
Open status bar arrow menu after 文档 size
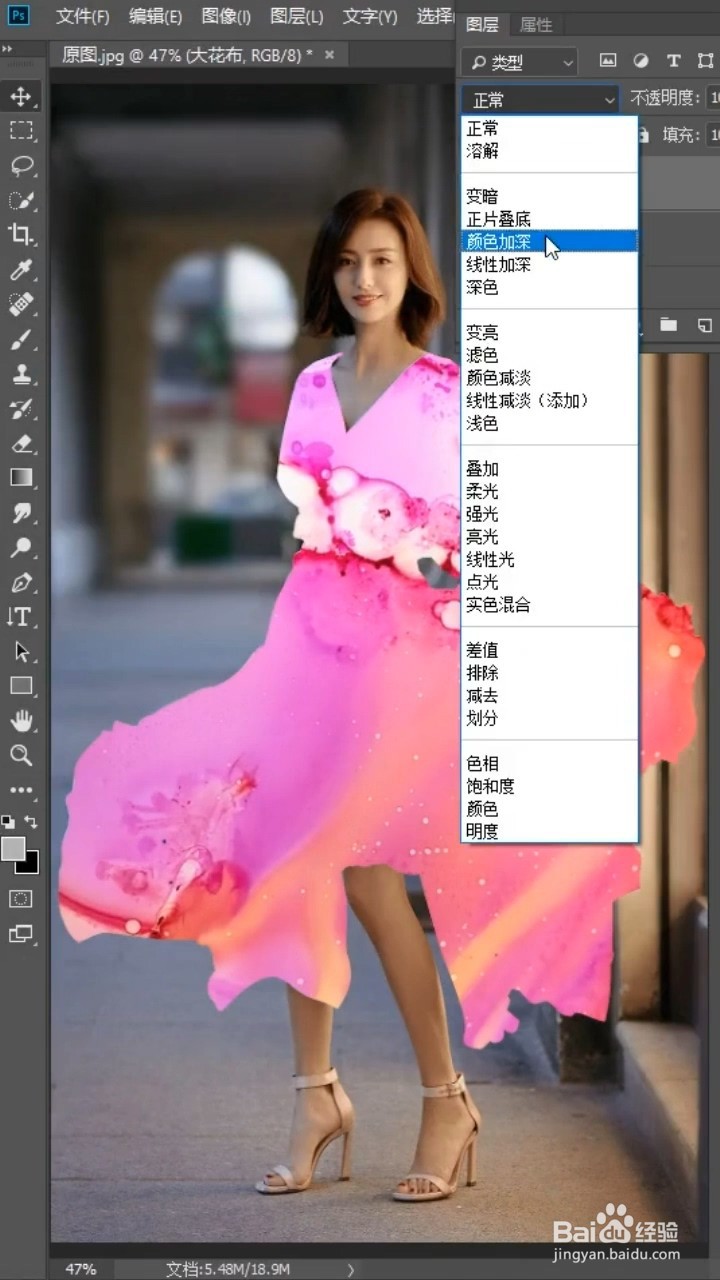point(351,1269)
